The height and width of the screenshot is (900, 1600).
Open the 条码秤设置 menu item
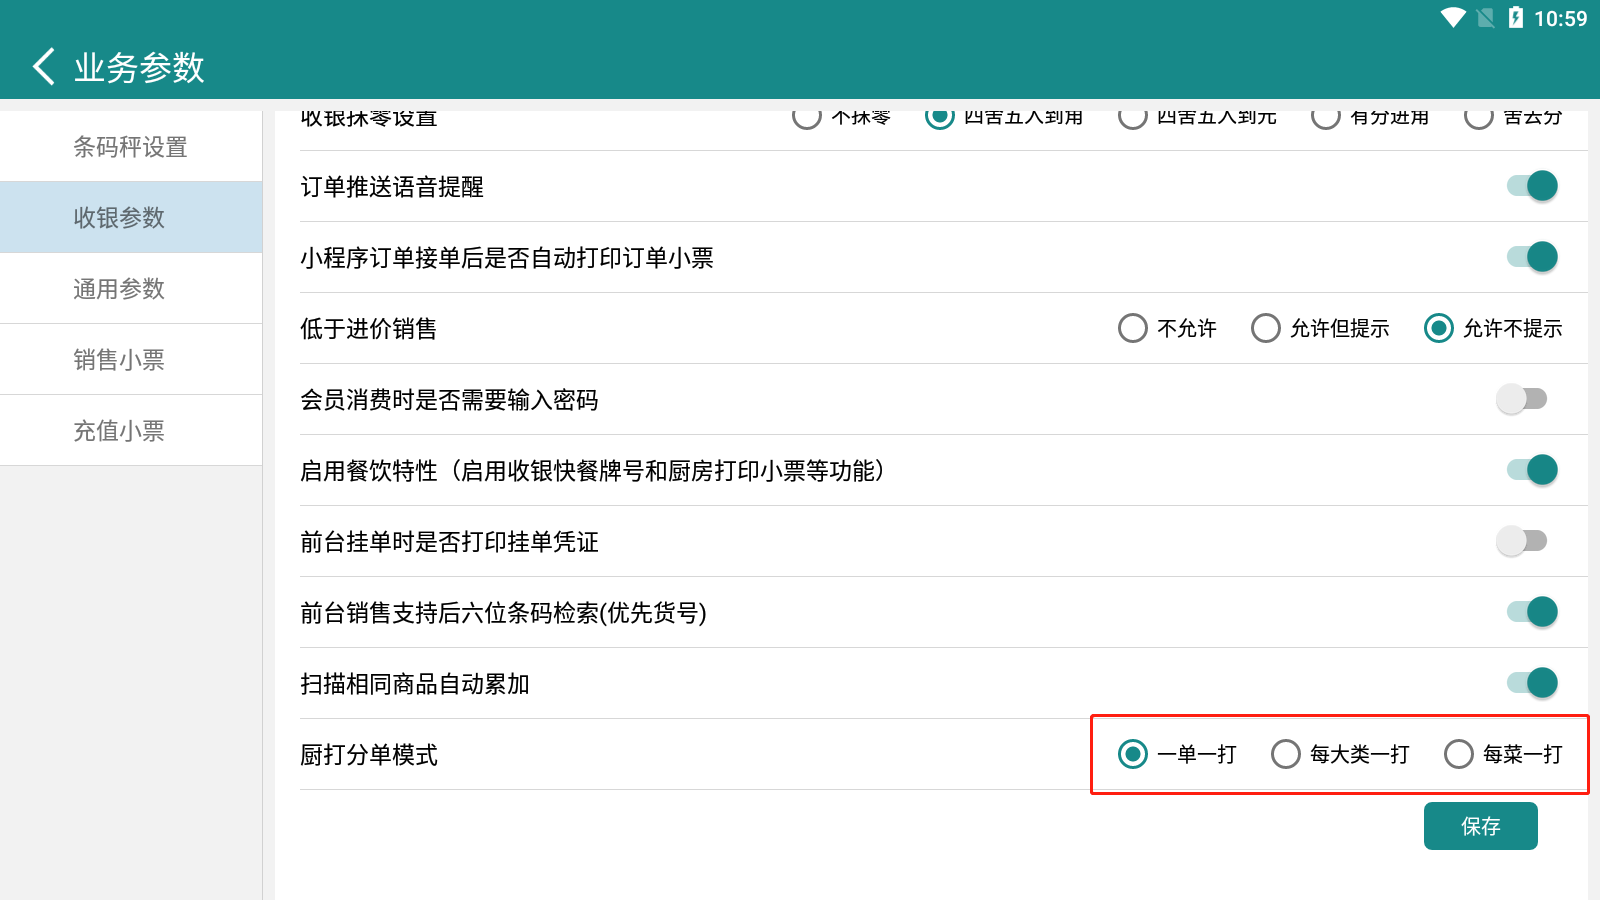tap(130, 147)
